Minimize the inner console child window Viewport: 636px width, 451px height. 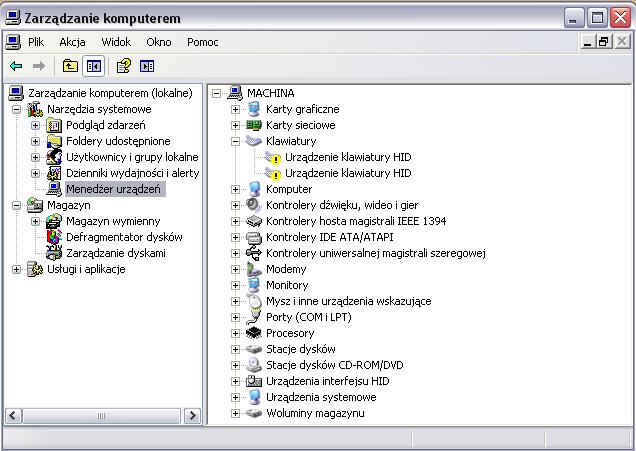[x=587, y=42]
